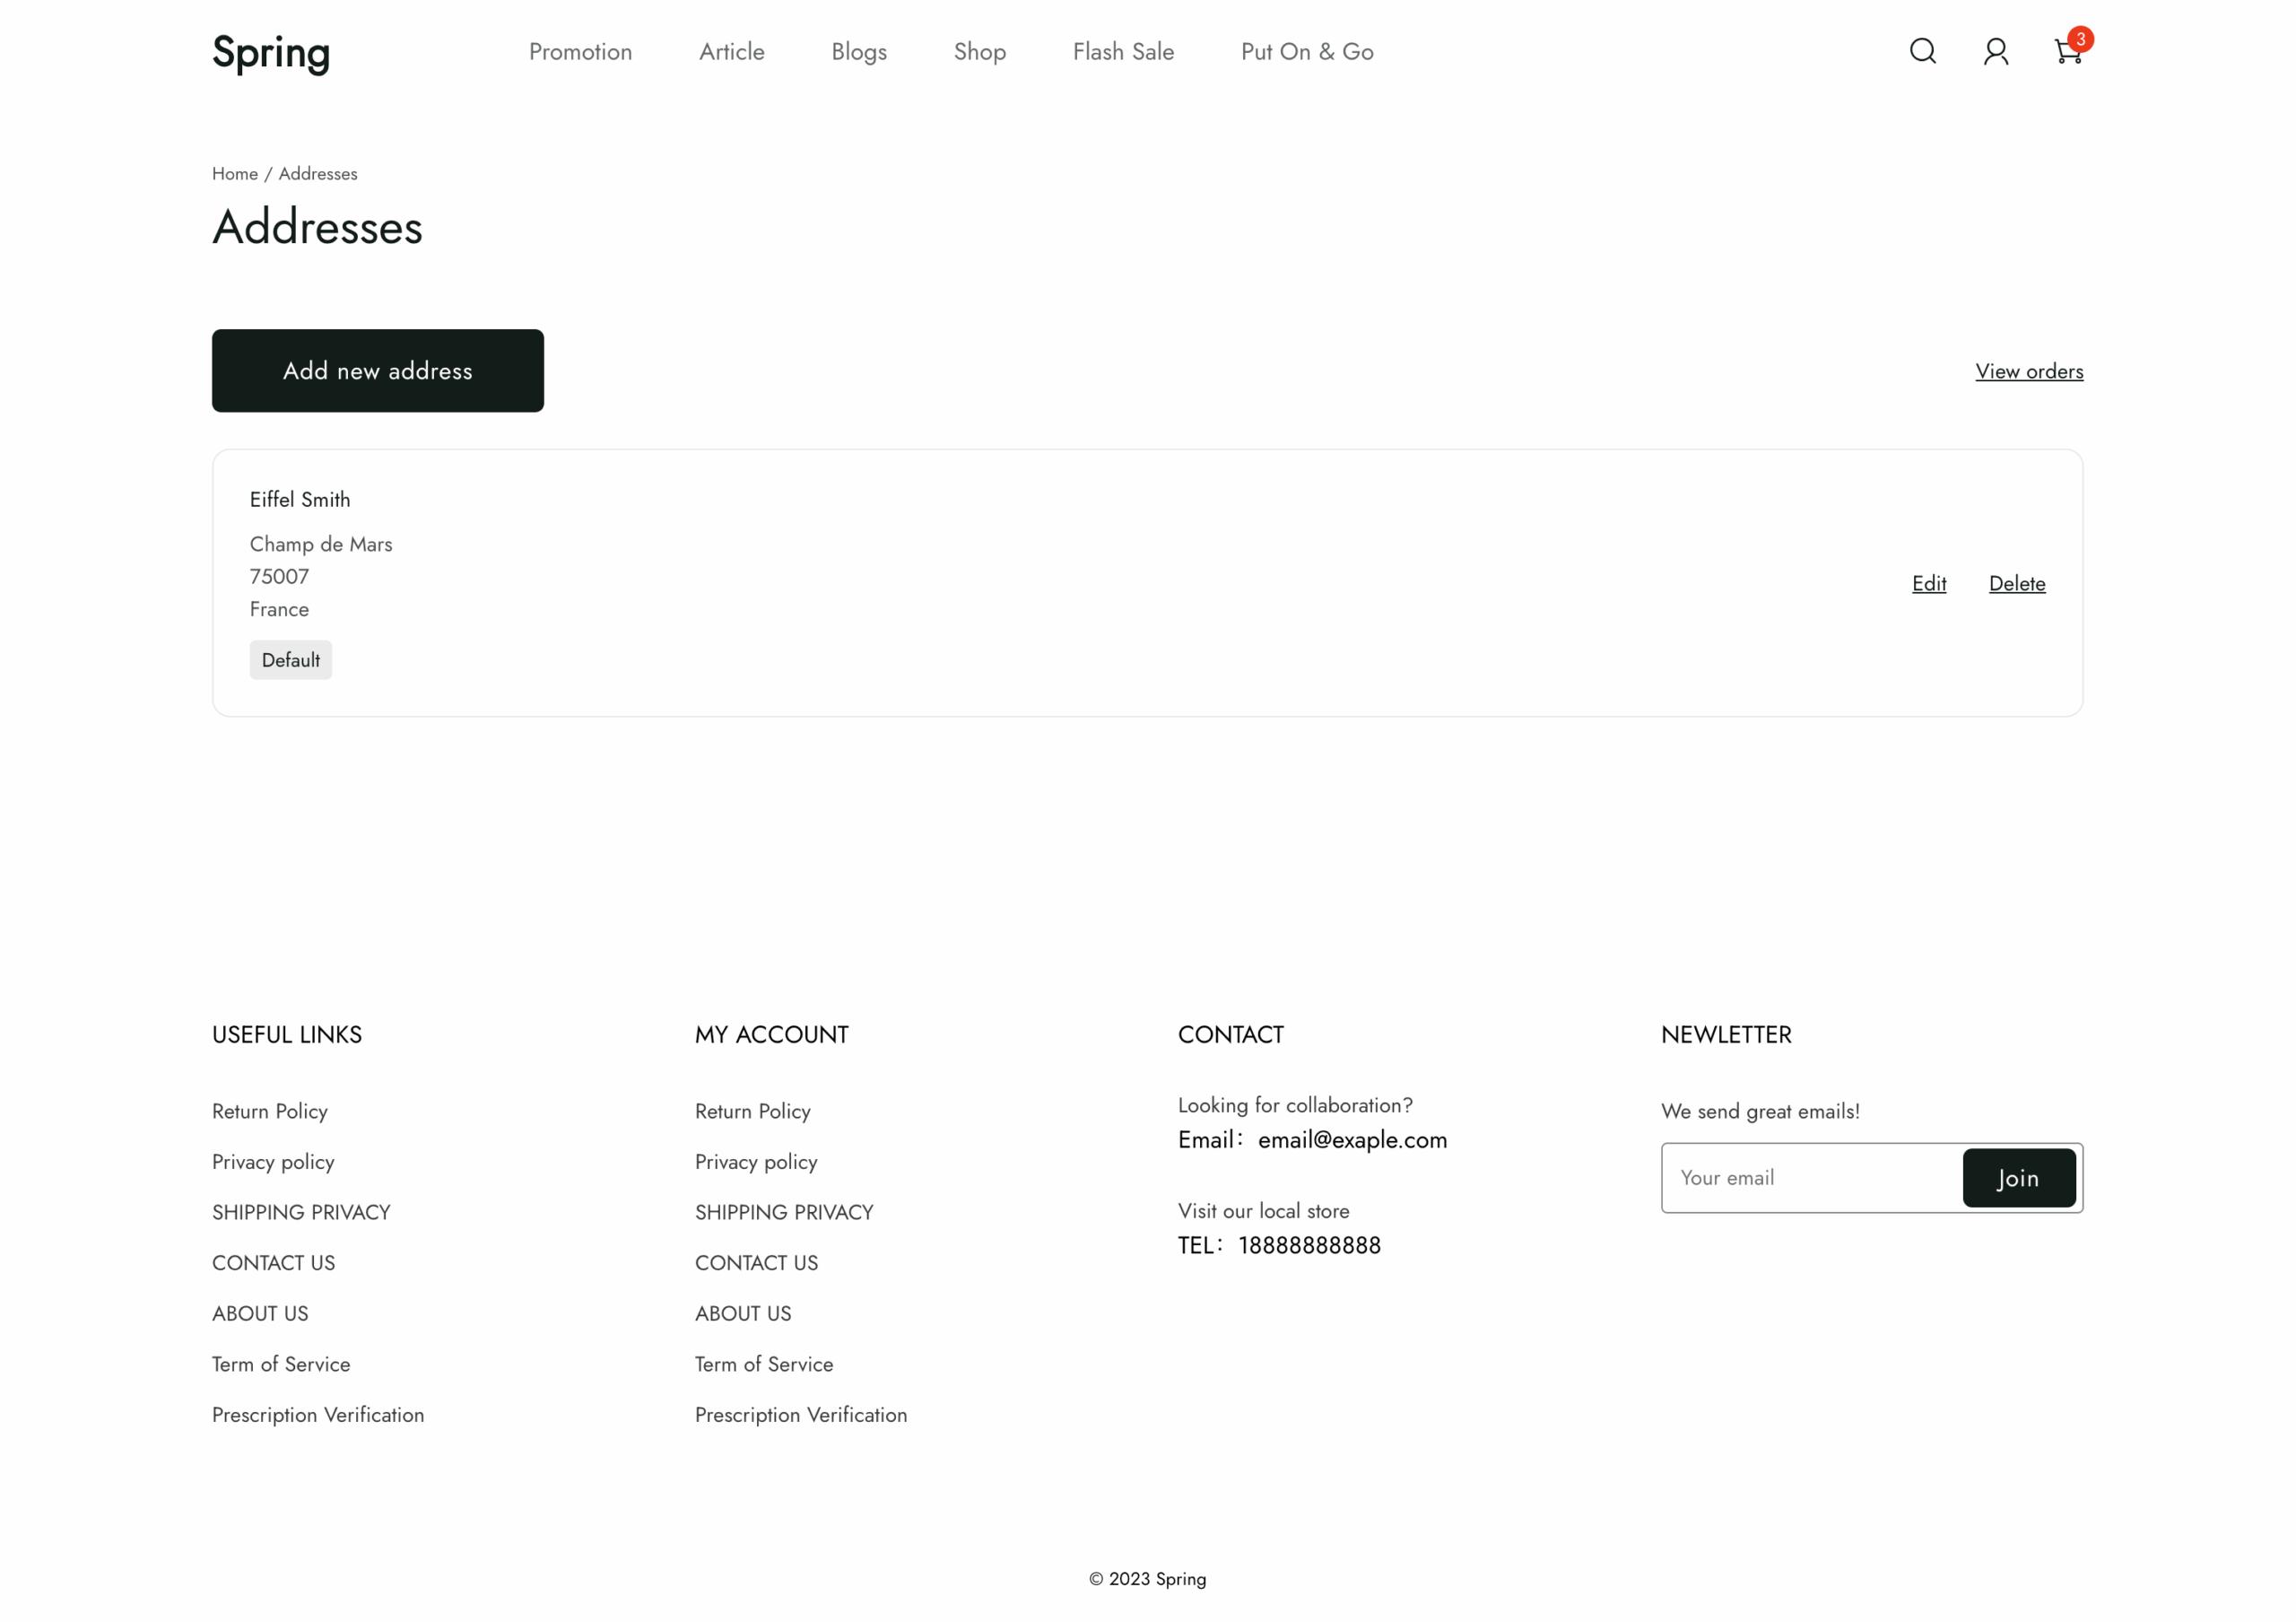Click the Champ de Mars line
The image size is (2296, 1622).
(x=321, y=545)
